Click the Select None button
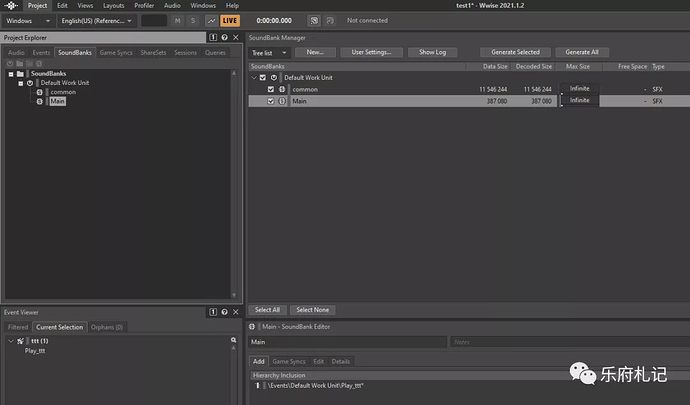The height and width of the screenshot is (405, 690). click(312, 310)
